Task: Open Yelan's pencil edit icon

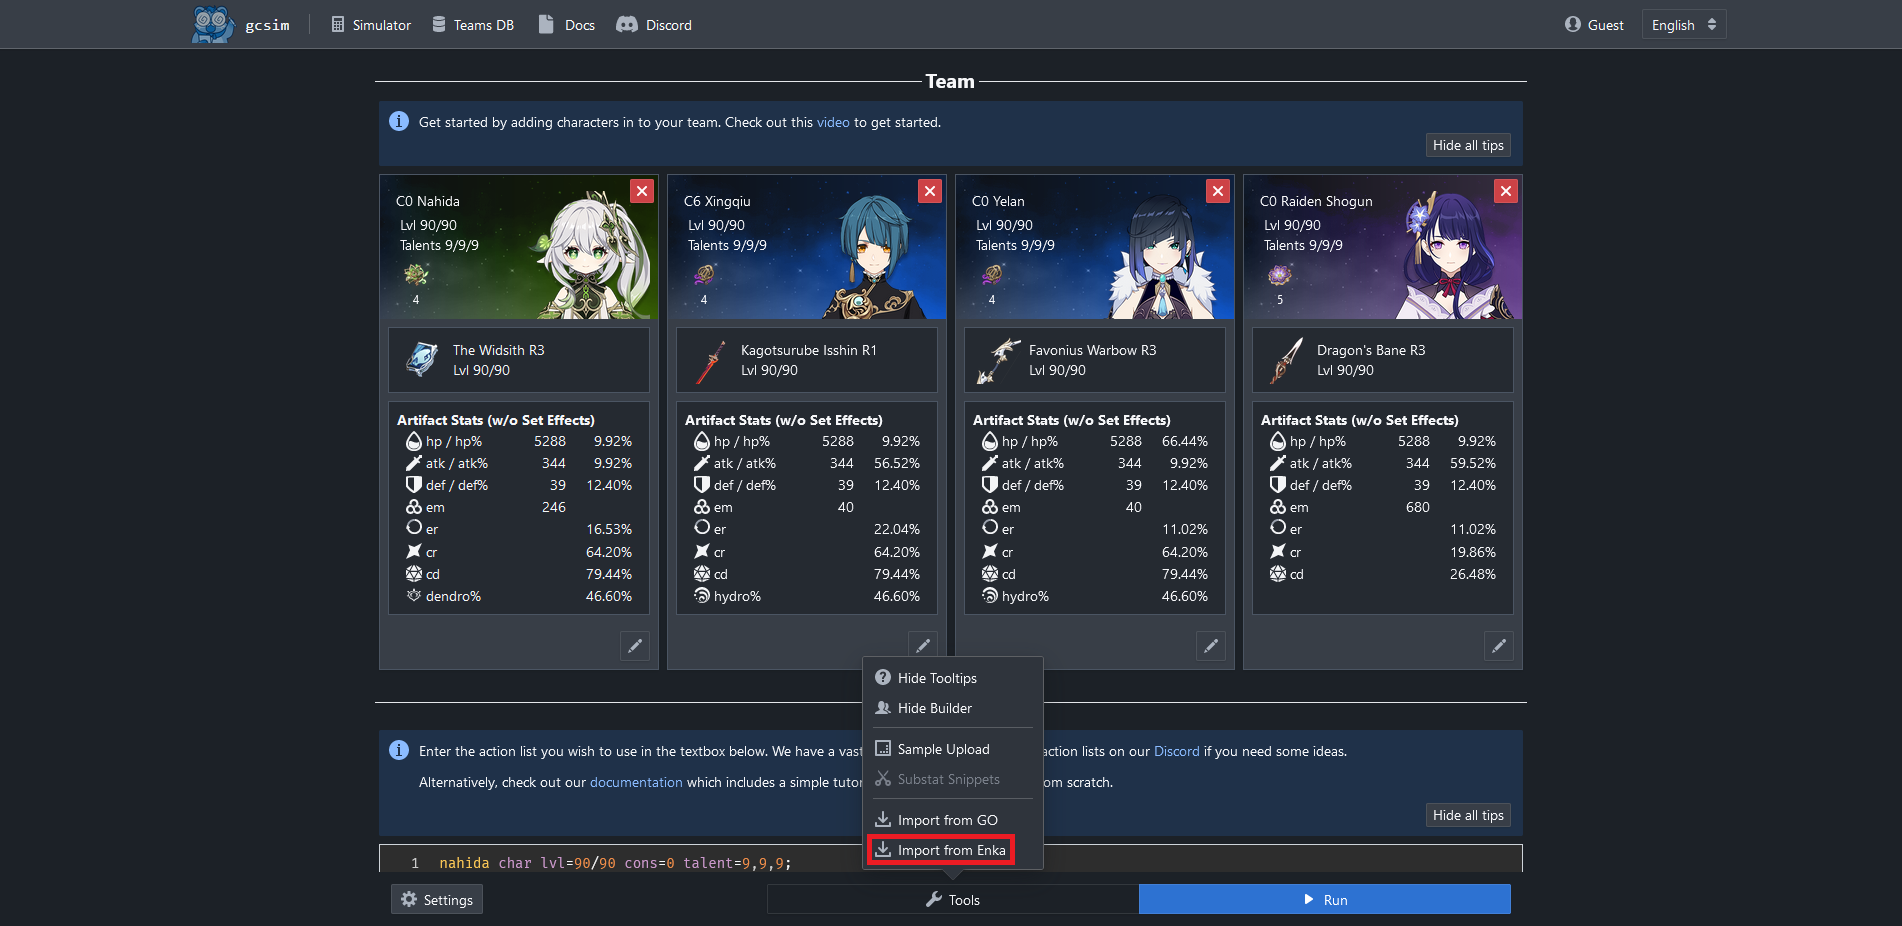Action: pos(1211,646)
